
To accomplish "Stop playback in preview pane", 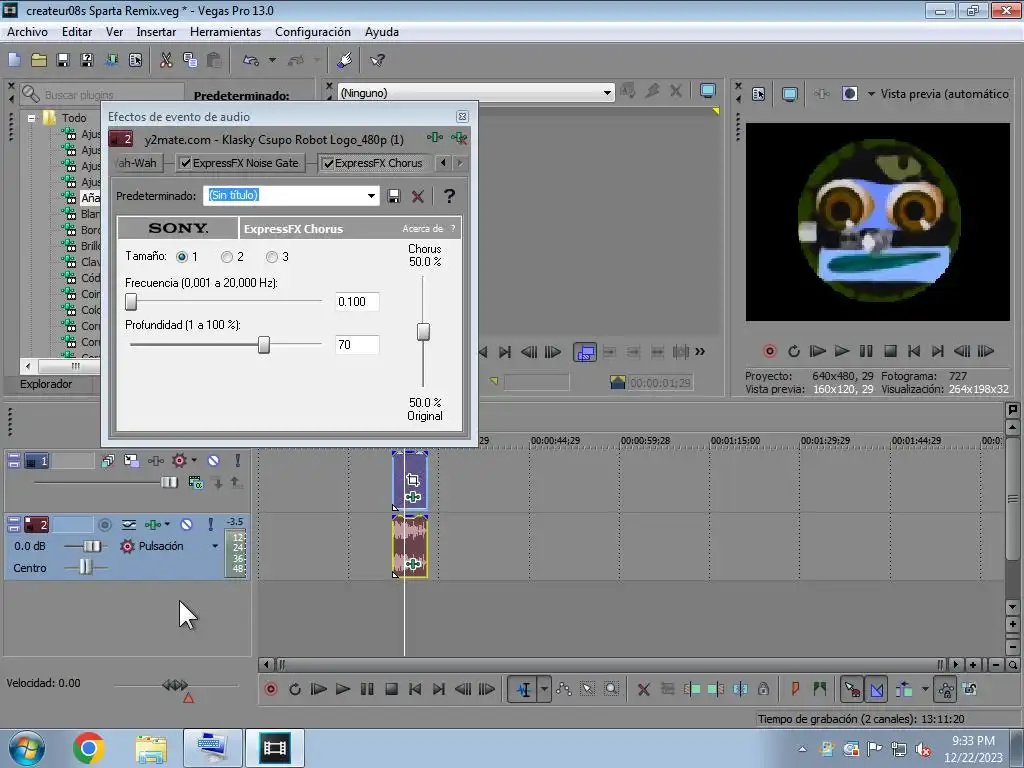I will point(889,351).
